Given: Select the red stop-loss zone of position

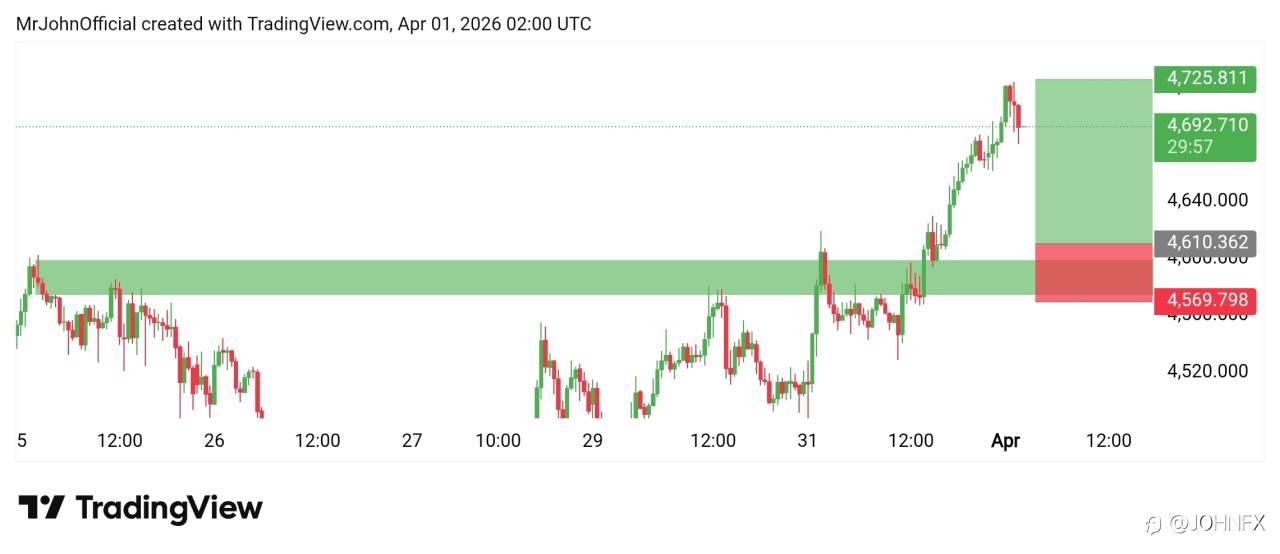Looking at the screenshot, I should coord(1093,272).
